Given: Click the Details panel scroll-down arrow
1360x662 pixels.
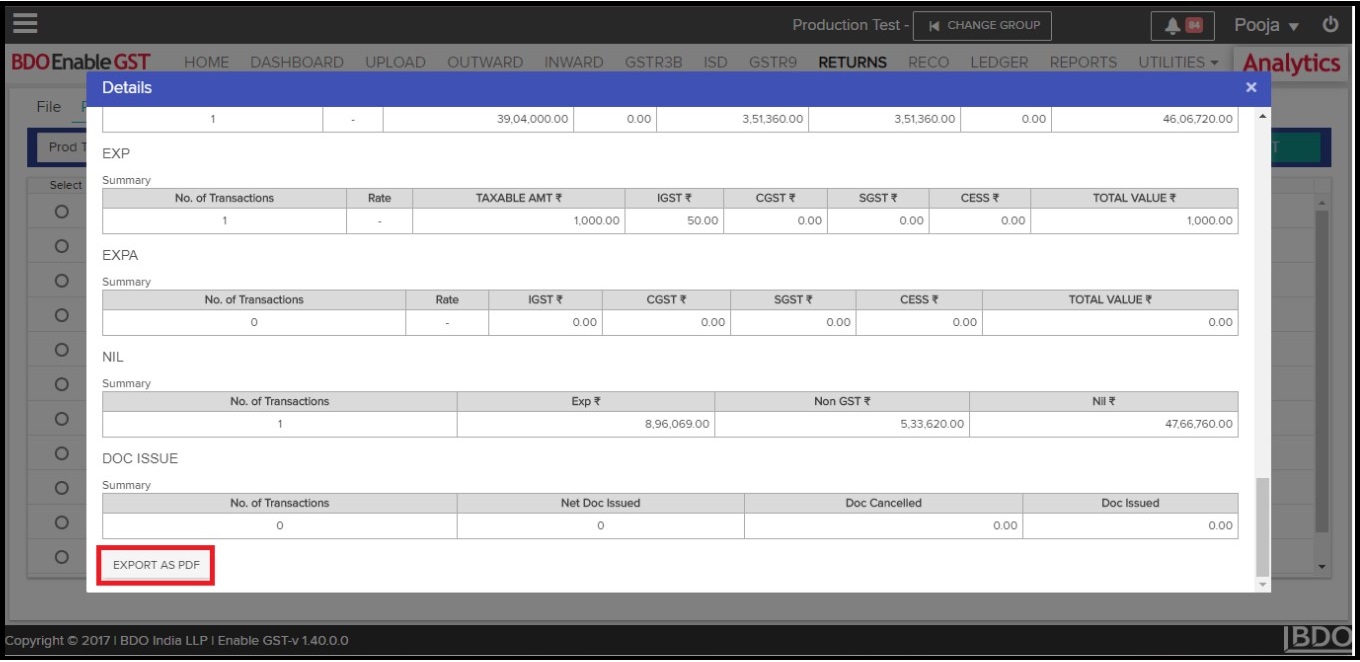Looking at the screenshot, I should [x=1262, y=584].
